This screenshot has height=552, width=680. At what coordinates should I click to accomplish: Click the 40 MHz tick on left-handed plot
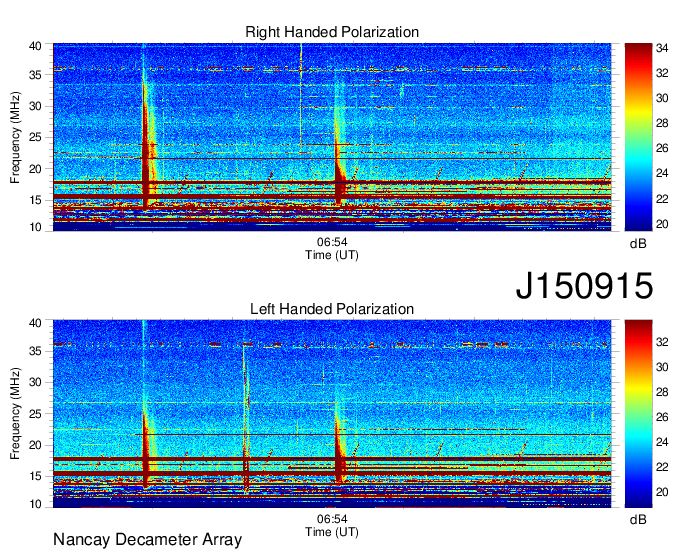pyautogui.click(x=35, y=323)
